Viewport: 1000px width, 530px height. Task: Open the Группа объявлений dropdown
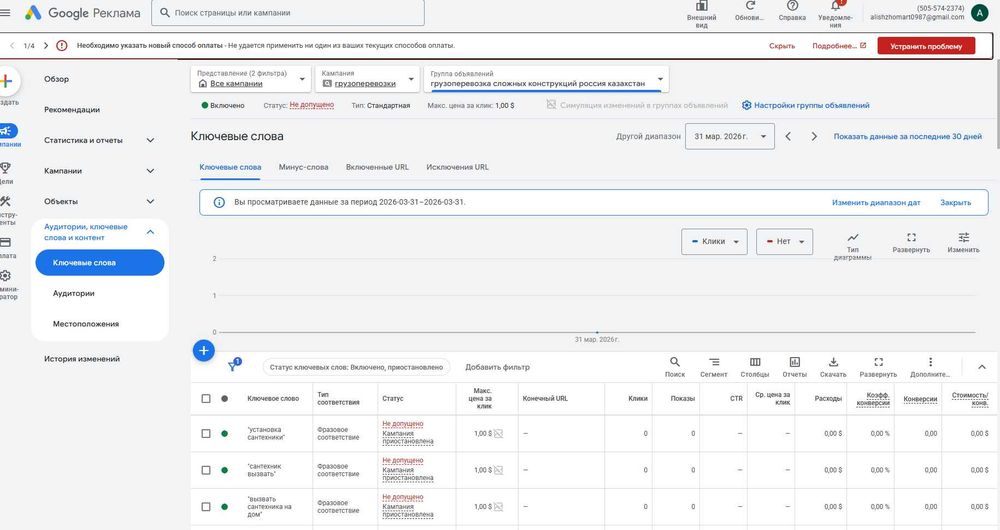(x=547, y=79)
